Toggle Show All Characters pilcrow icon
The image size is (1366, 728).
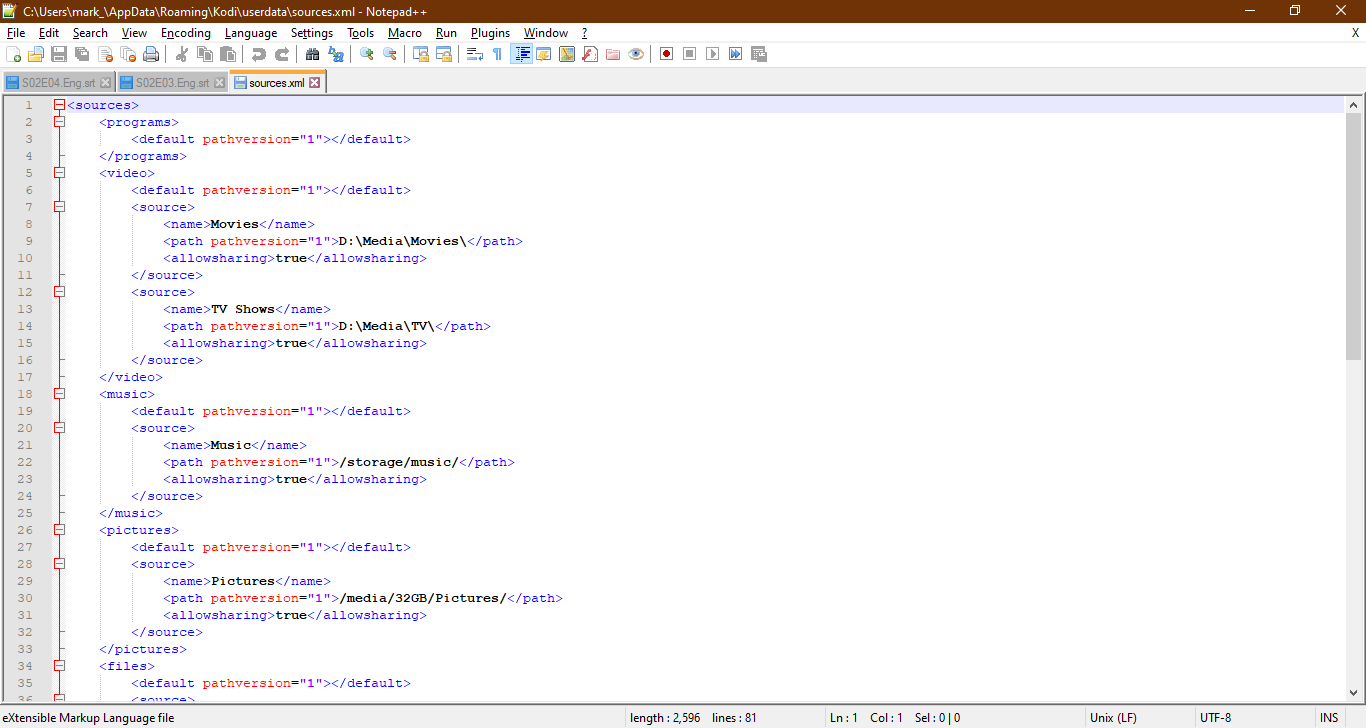pos(497,54)
